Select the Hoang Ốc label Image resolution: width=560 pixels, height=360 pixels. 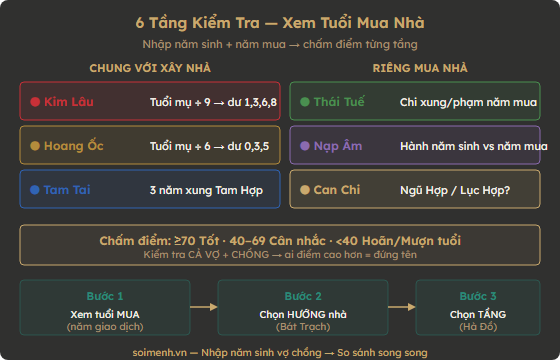click(74, 146)
